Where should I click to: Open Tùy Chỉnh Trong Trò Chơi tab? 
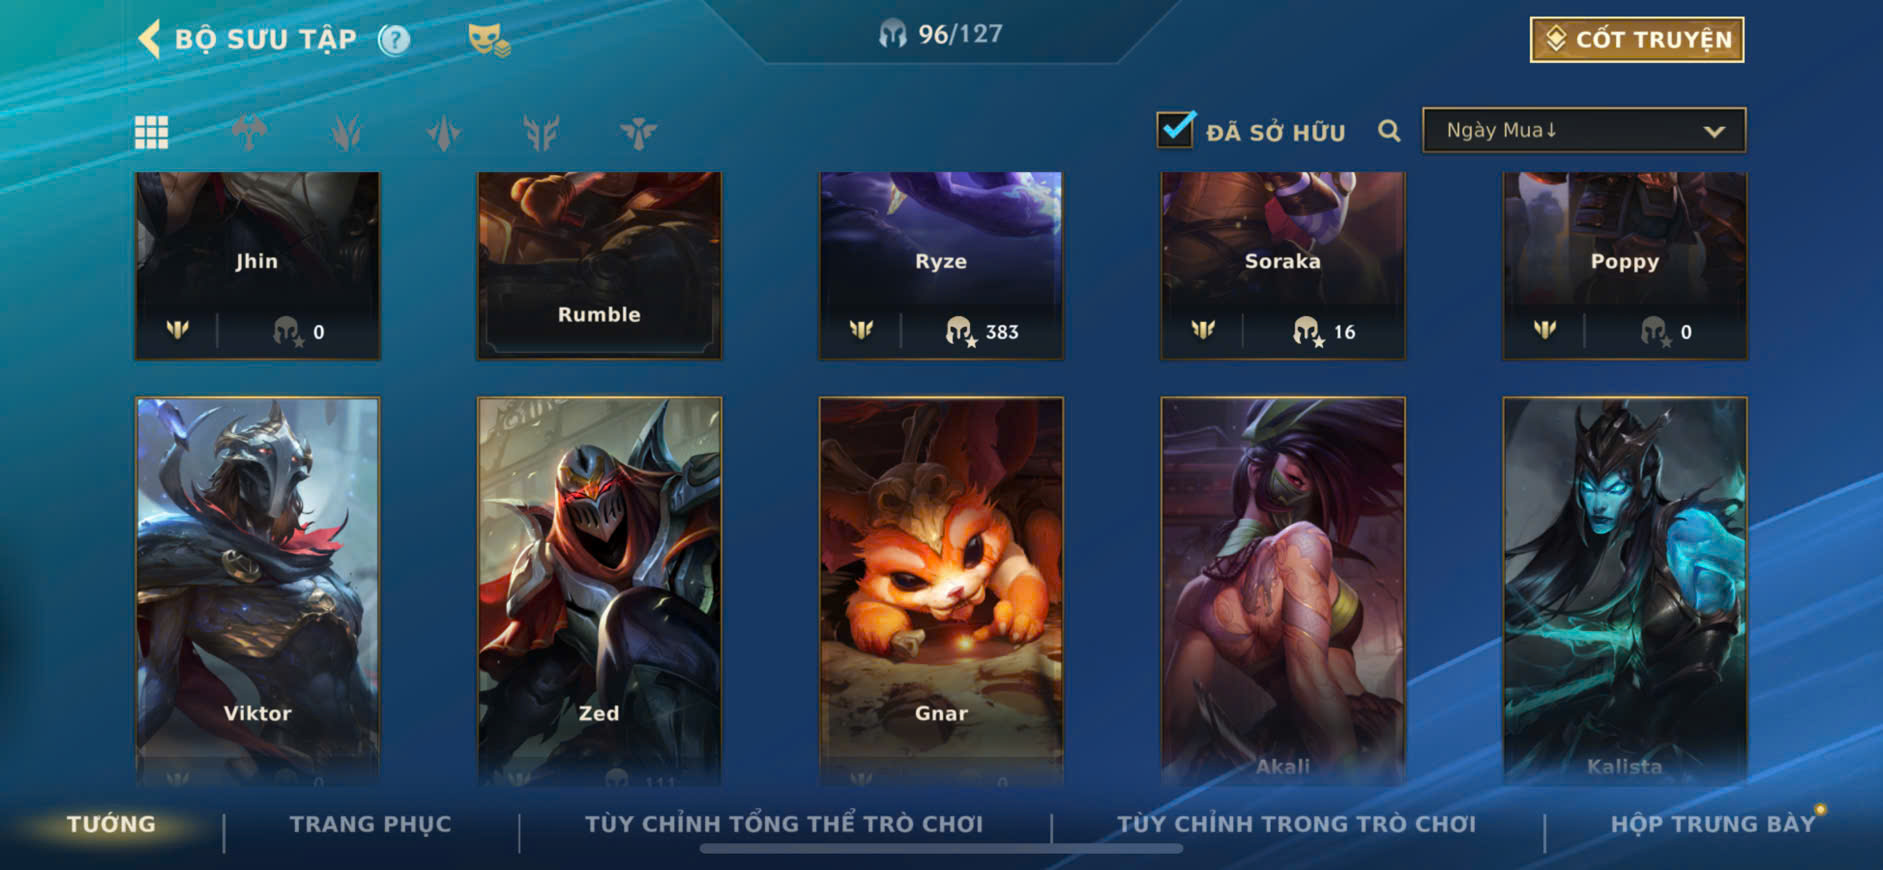(1296, 824)
